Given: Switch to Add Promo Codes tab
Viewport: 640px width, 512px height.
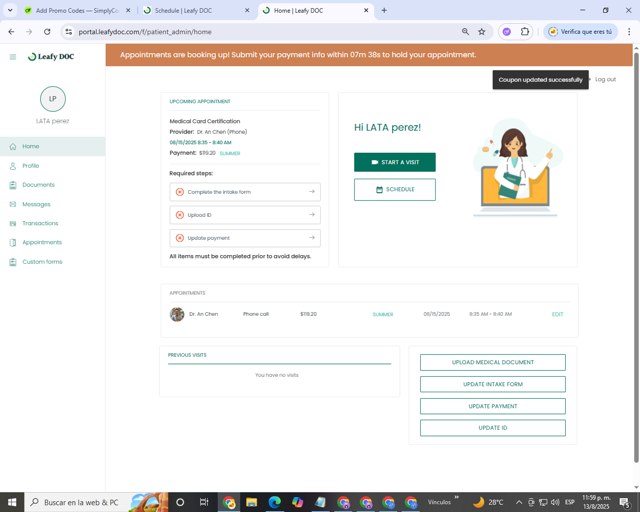Looking at the screenshot, I should pos(77,11).
